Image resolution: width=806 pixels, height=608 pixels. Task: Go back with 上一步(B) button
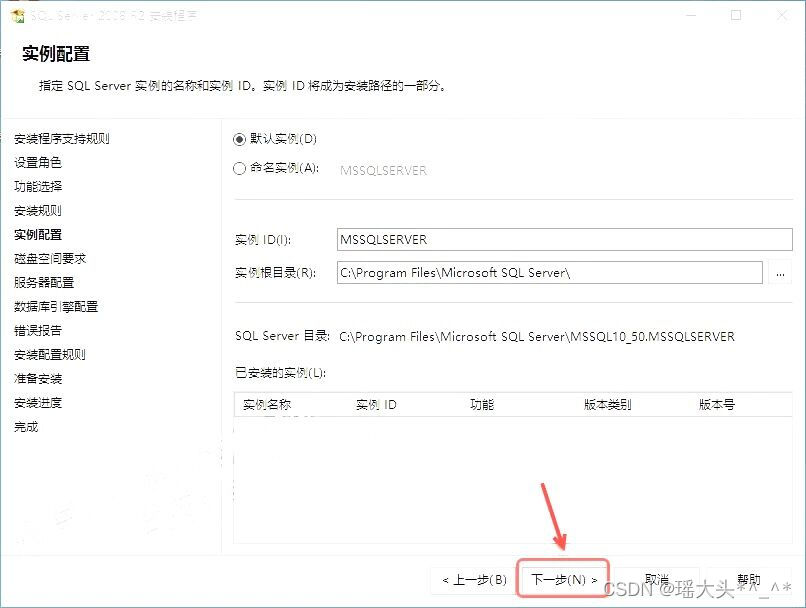tap(474, 580)
